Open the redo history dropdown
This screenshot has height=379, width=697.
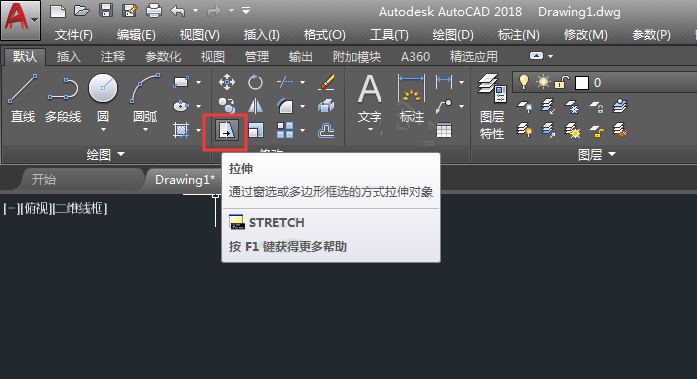coord(232,11)
